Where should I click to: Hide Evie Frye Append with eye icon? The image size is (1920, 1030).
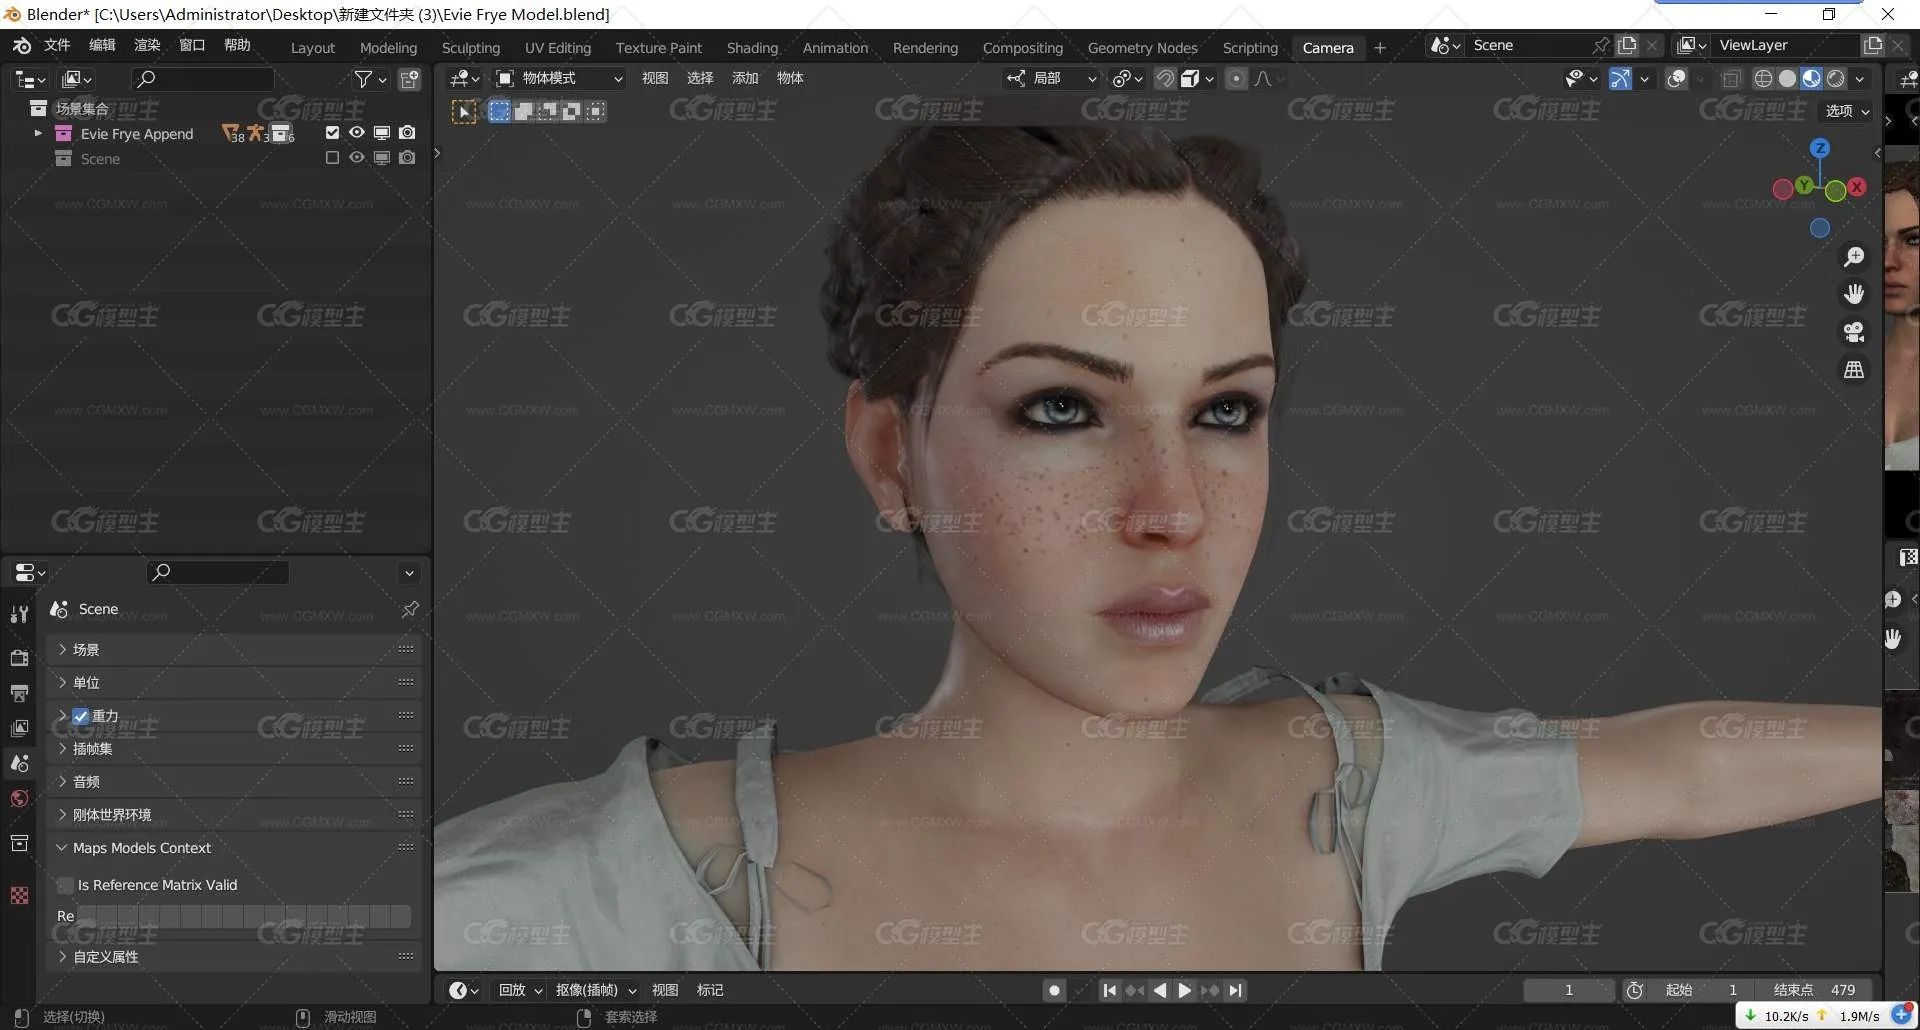(357, 132)
